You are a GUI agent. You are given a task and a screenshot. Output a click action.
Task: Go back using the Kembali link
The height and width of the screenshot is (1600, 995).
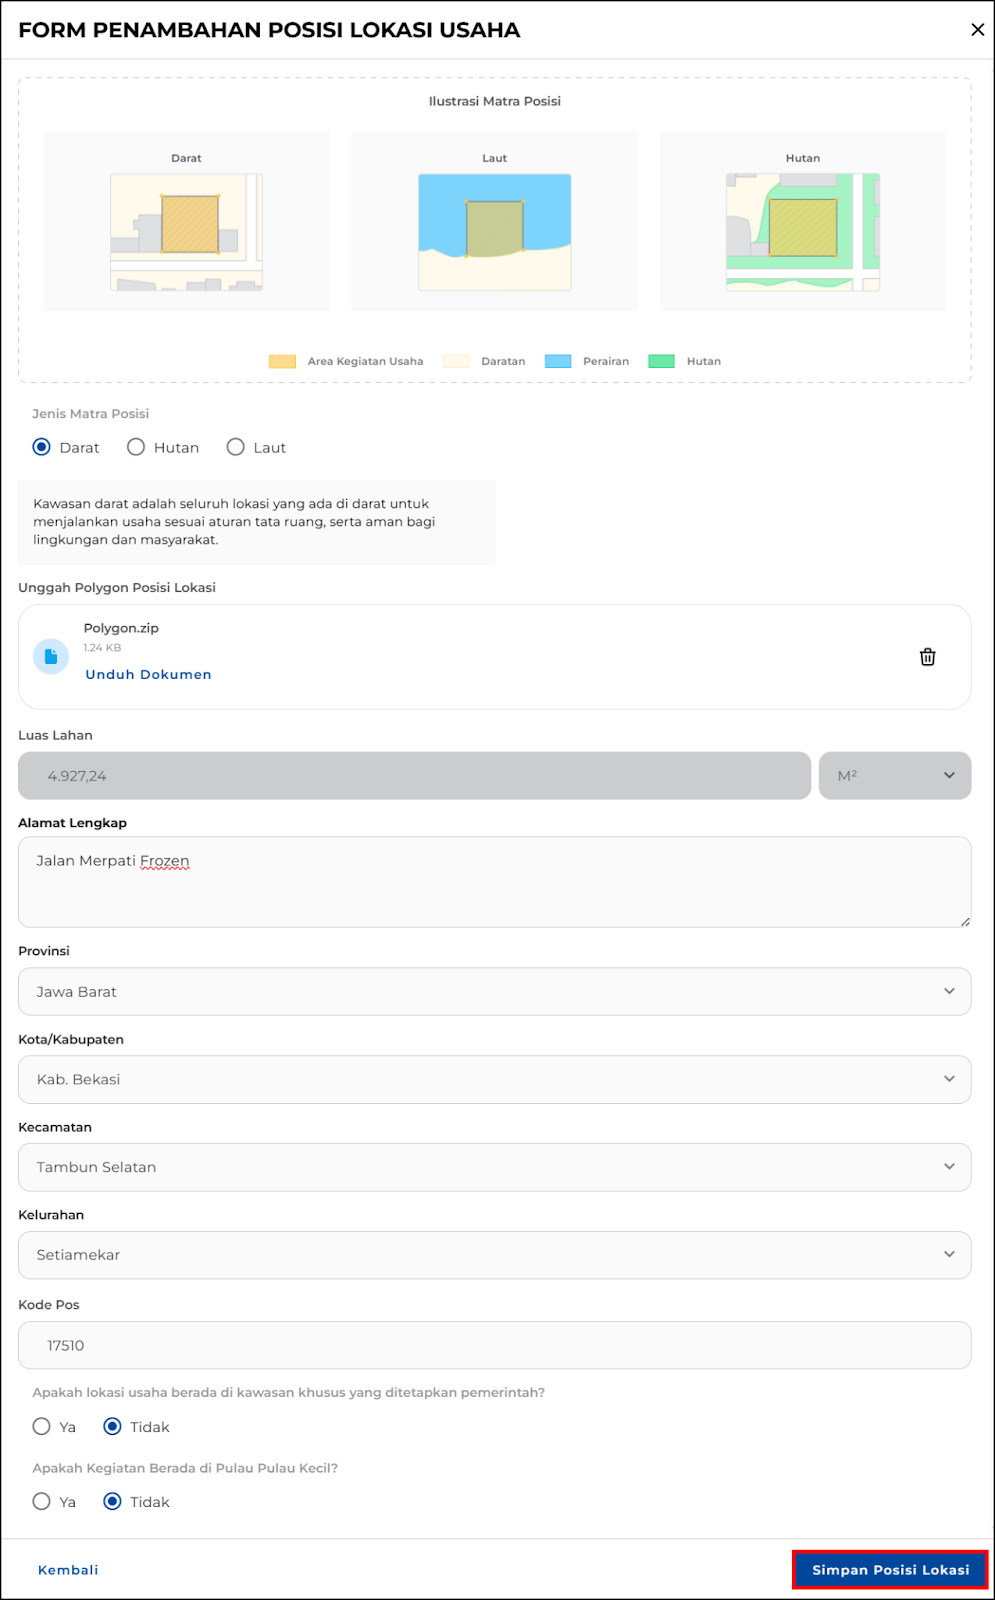pos(68,1570)
